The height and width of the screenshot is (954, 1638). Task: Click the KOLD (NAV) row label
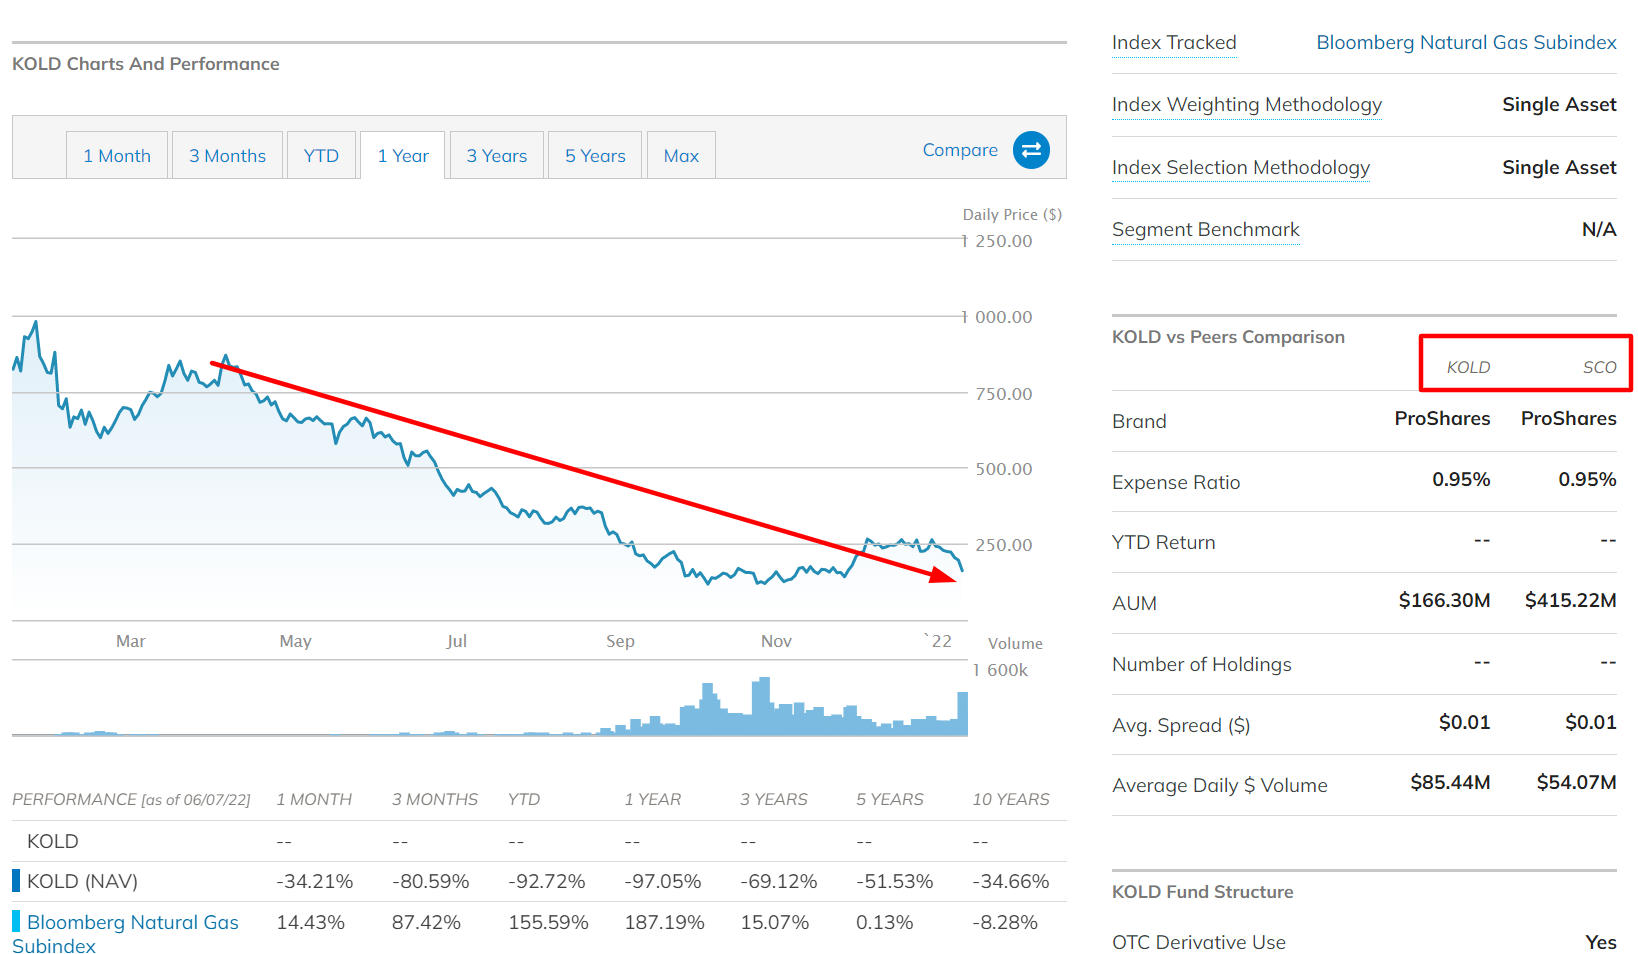click(82, 881)
